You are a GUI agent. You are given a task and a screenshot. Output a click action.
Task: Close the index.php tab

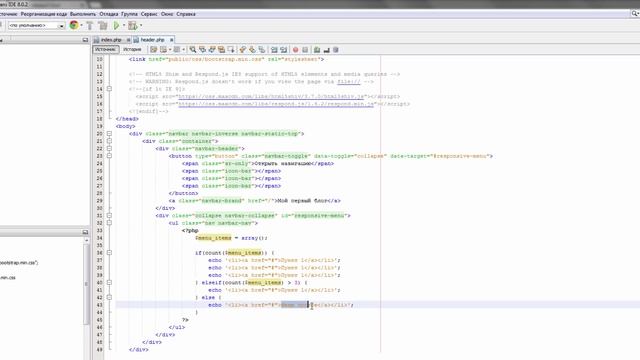pos(128,40)
